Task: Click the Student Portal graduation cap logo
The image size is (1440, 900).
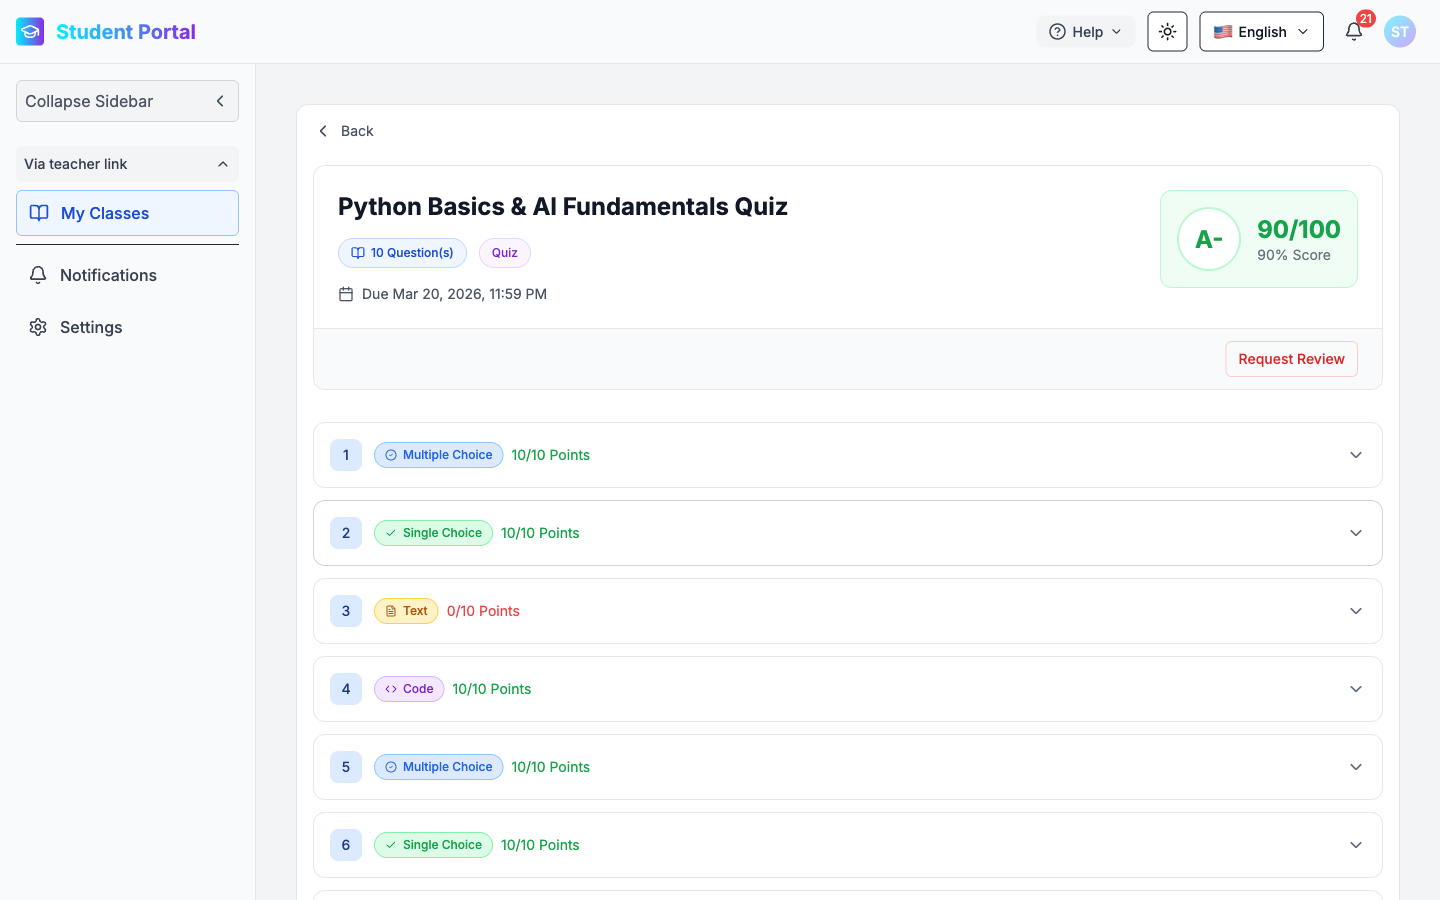Action: click(30, 32)
